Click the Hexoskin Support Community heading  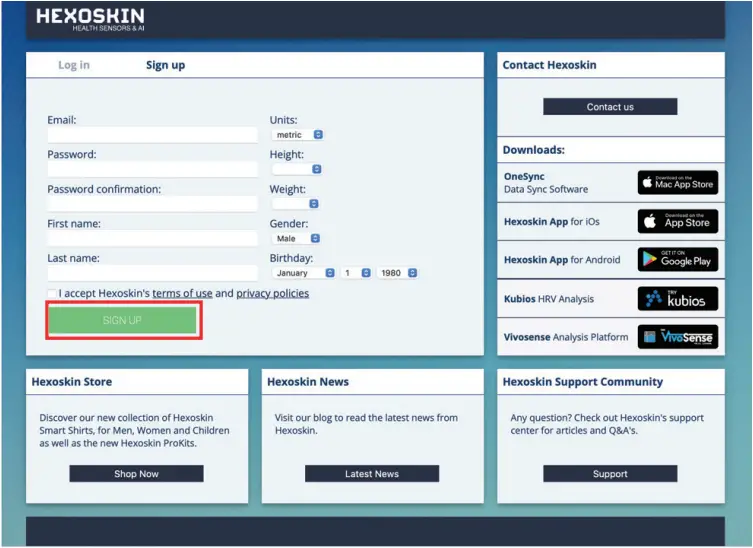click(583, 382)
